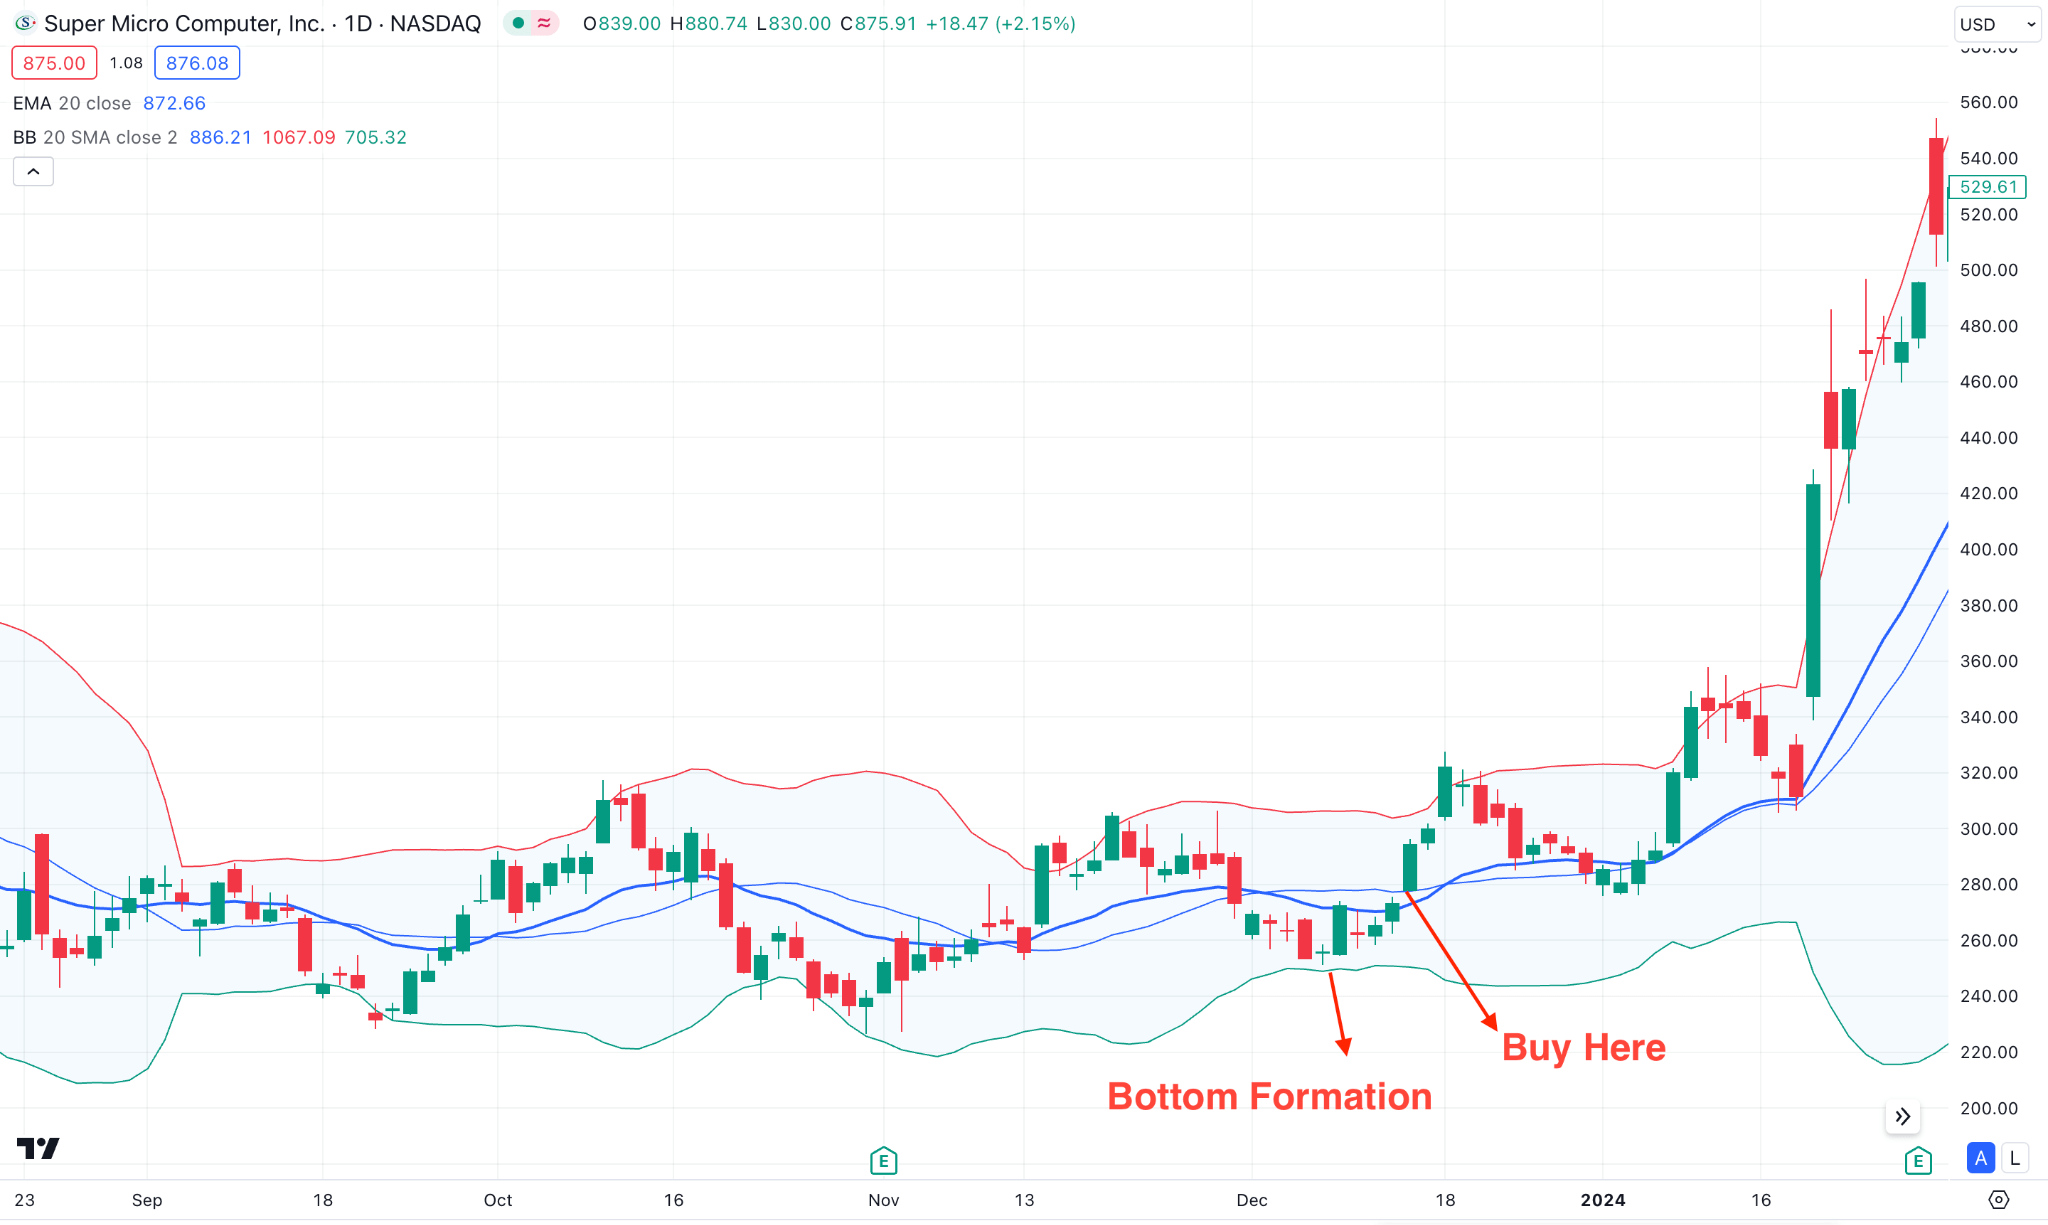Click the TradingView logo in the corner

(38, 1148)
